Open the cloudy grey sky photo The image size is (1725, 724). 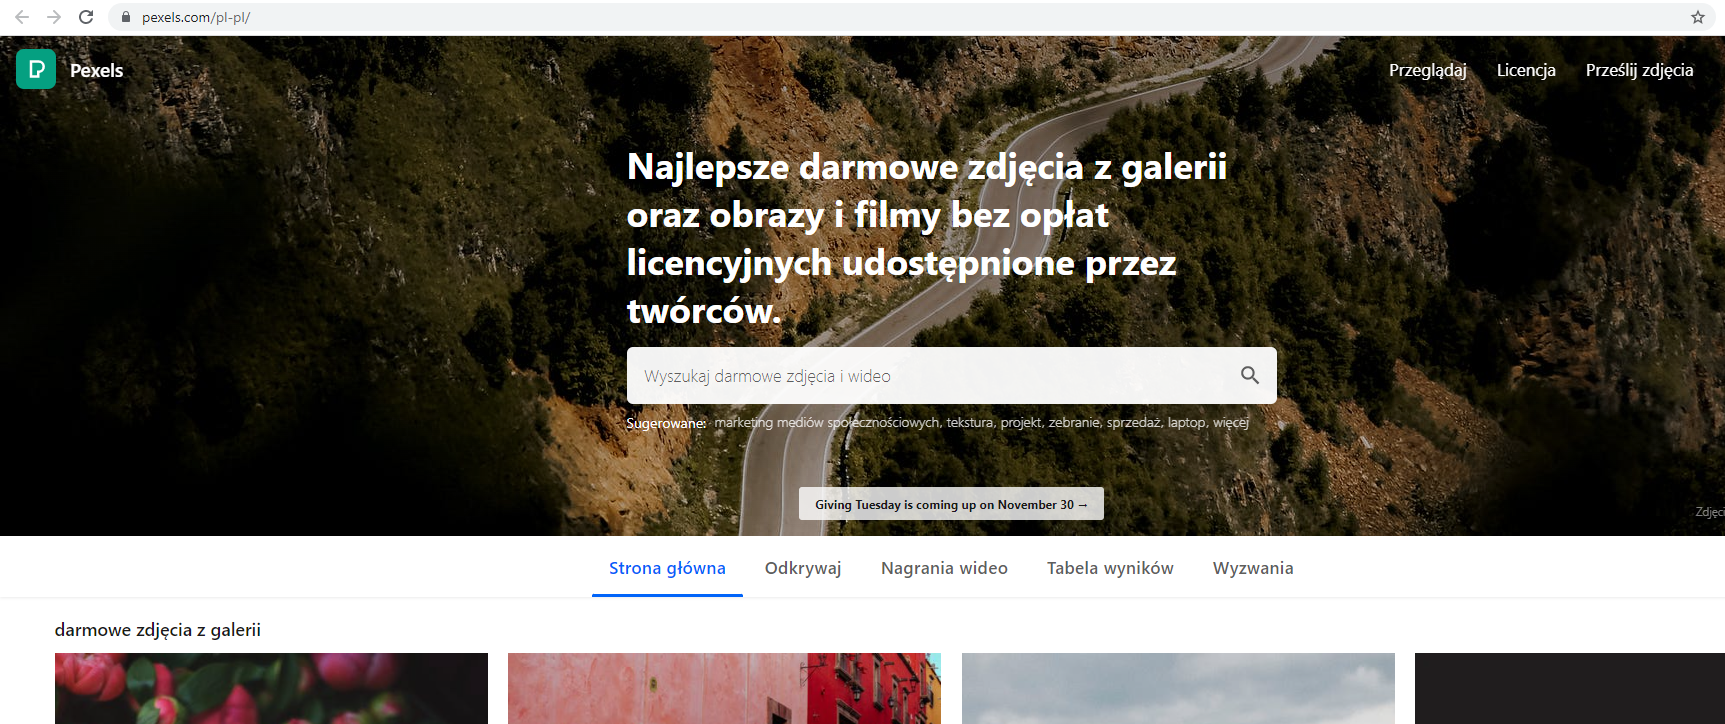coord(1178,688)
